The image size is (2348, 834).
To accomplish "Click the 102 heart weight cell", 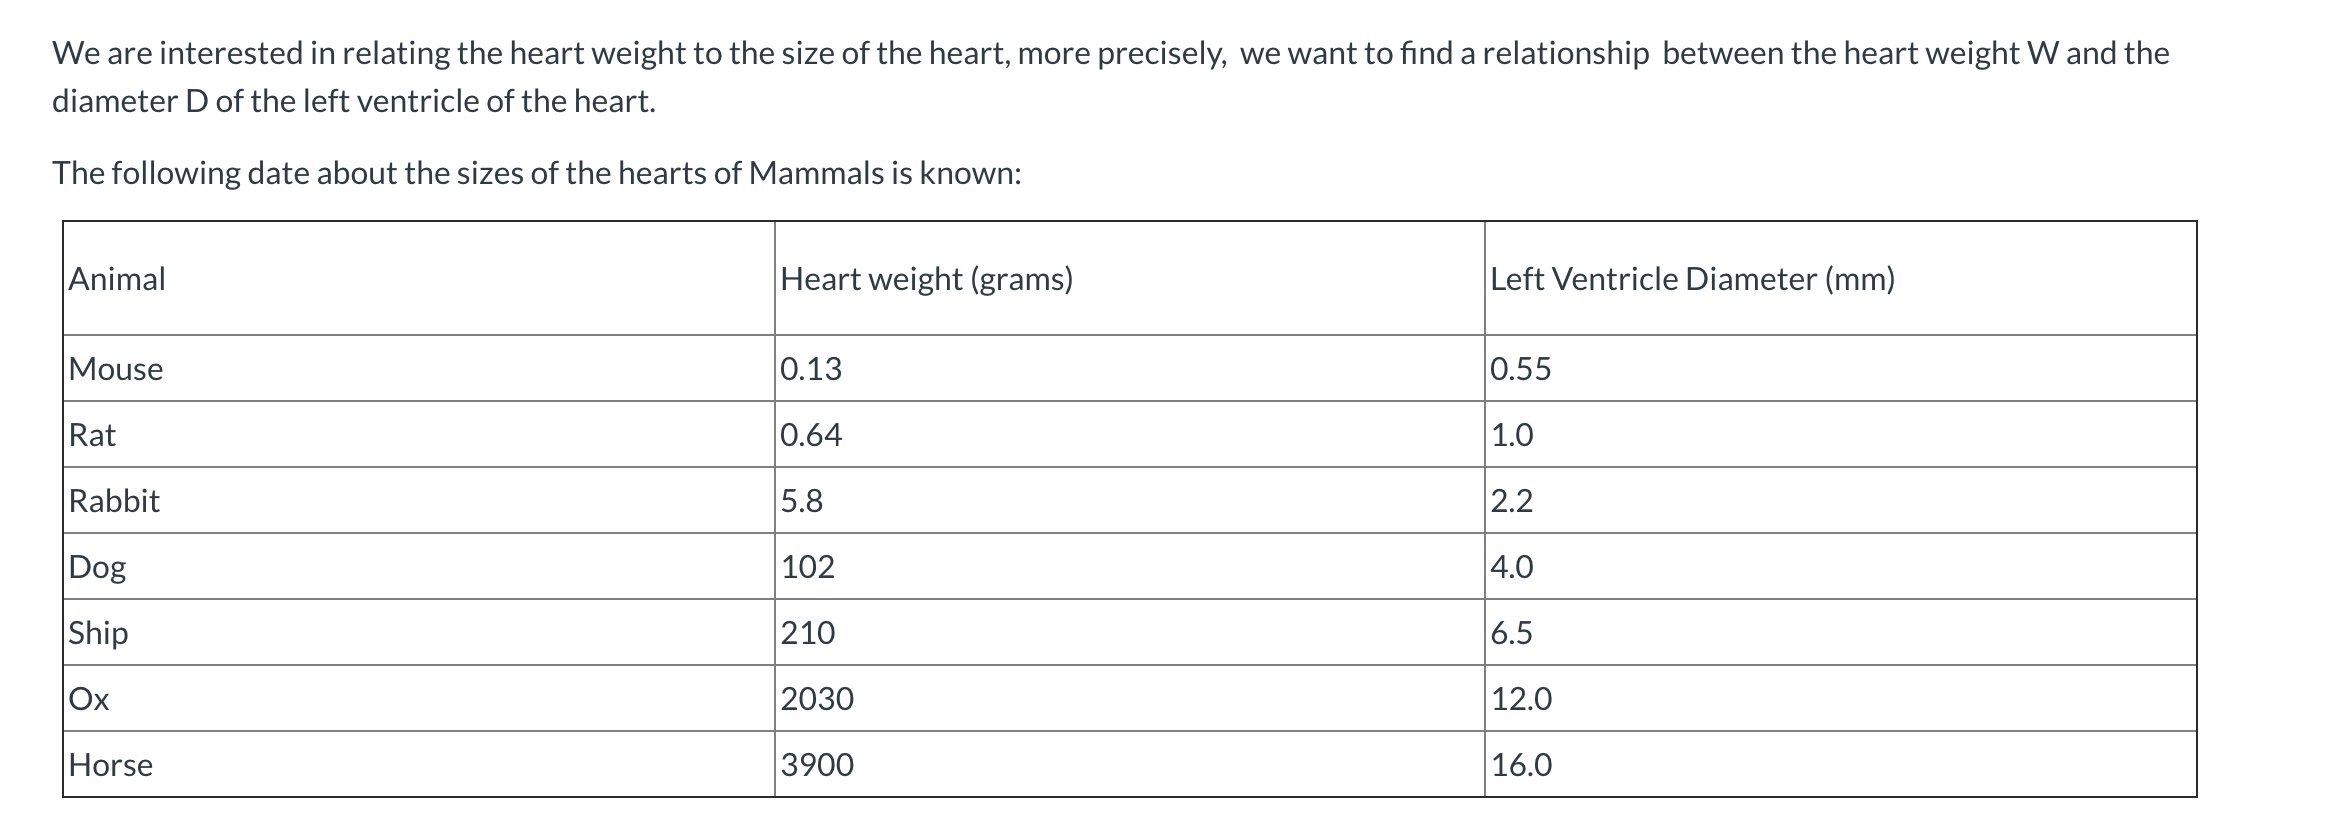I will point(808,567).
